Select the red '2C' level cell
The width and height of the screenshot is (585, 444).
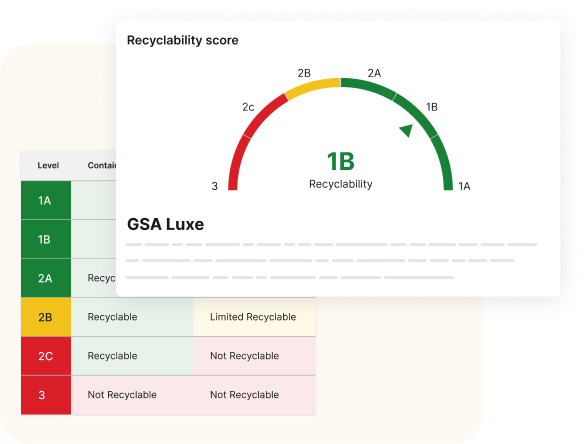coord(46,356)
